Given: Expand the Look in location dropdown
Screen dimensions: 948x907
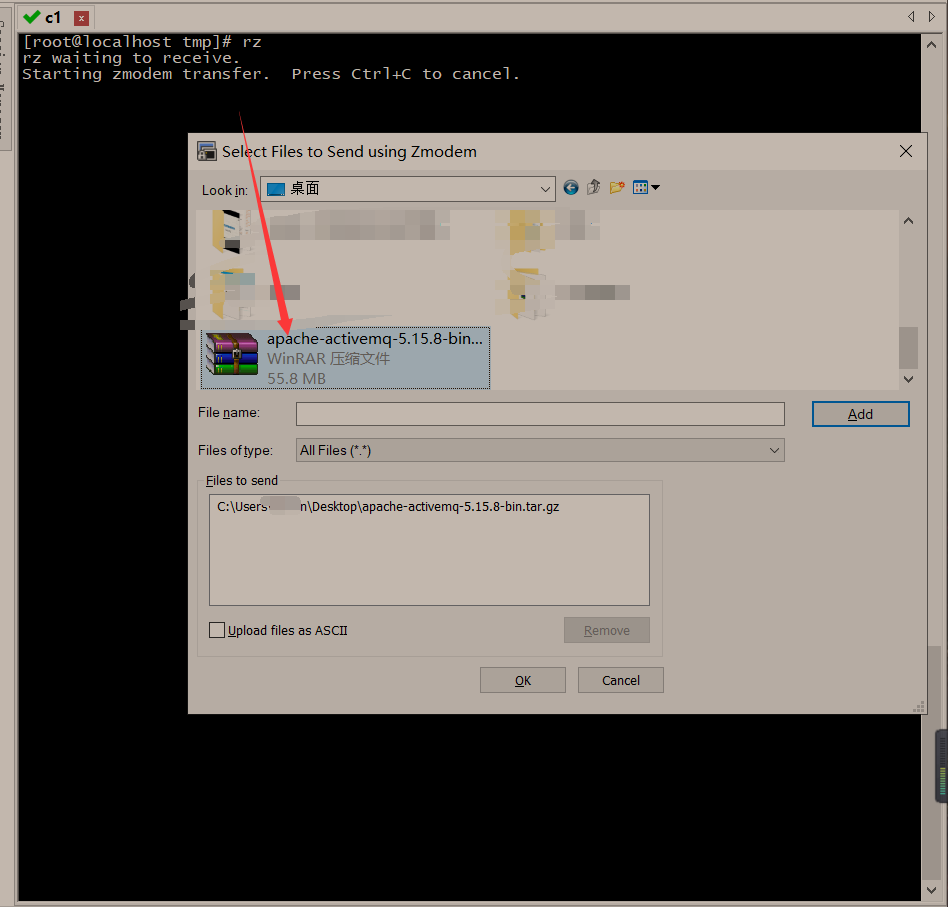Looking at the screenshot, I should point(545,189).
